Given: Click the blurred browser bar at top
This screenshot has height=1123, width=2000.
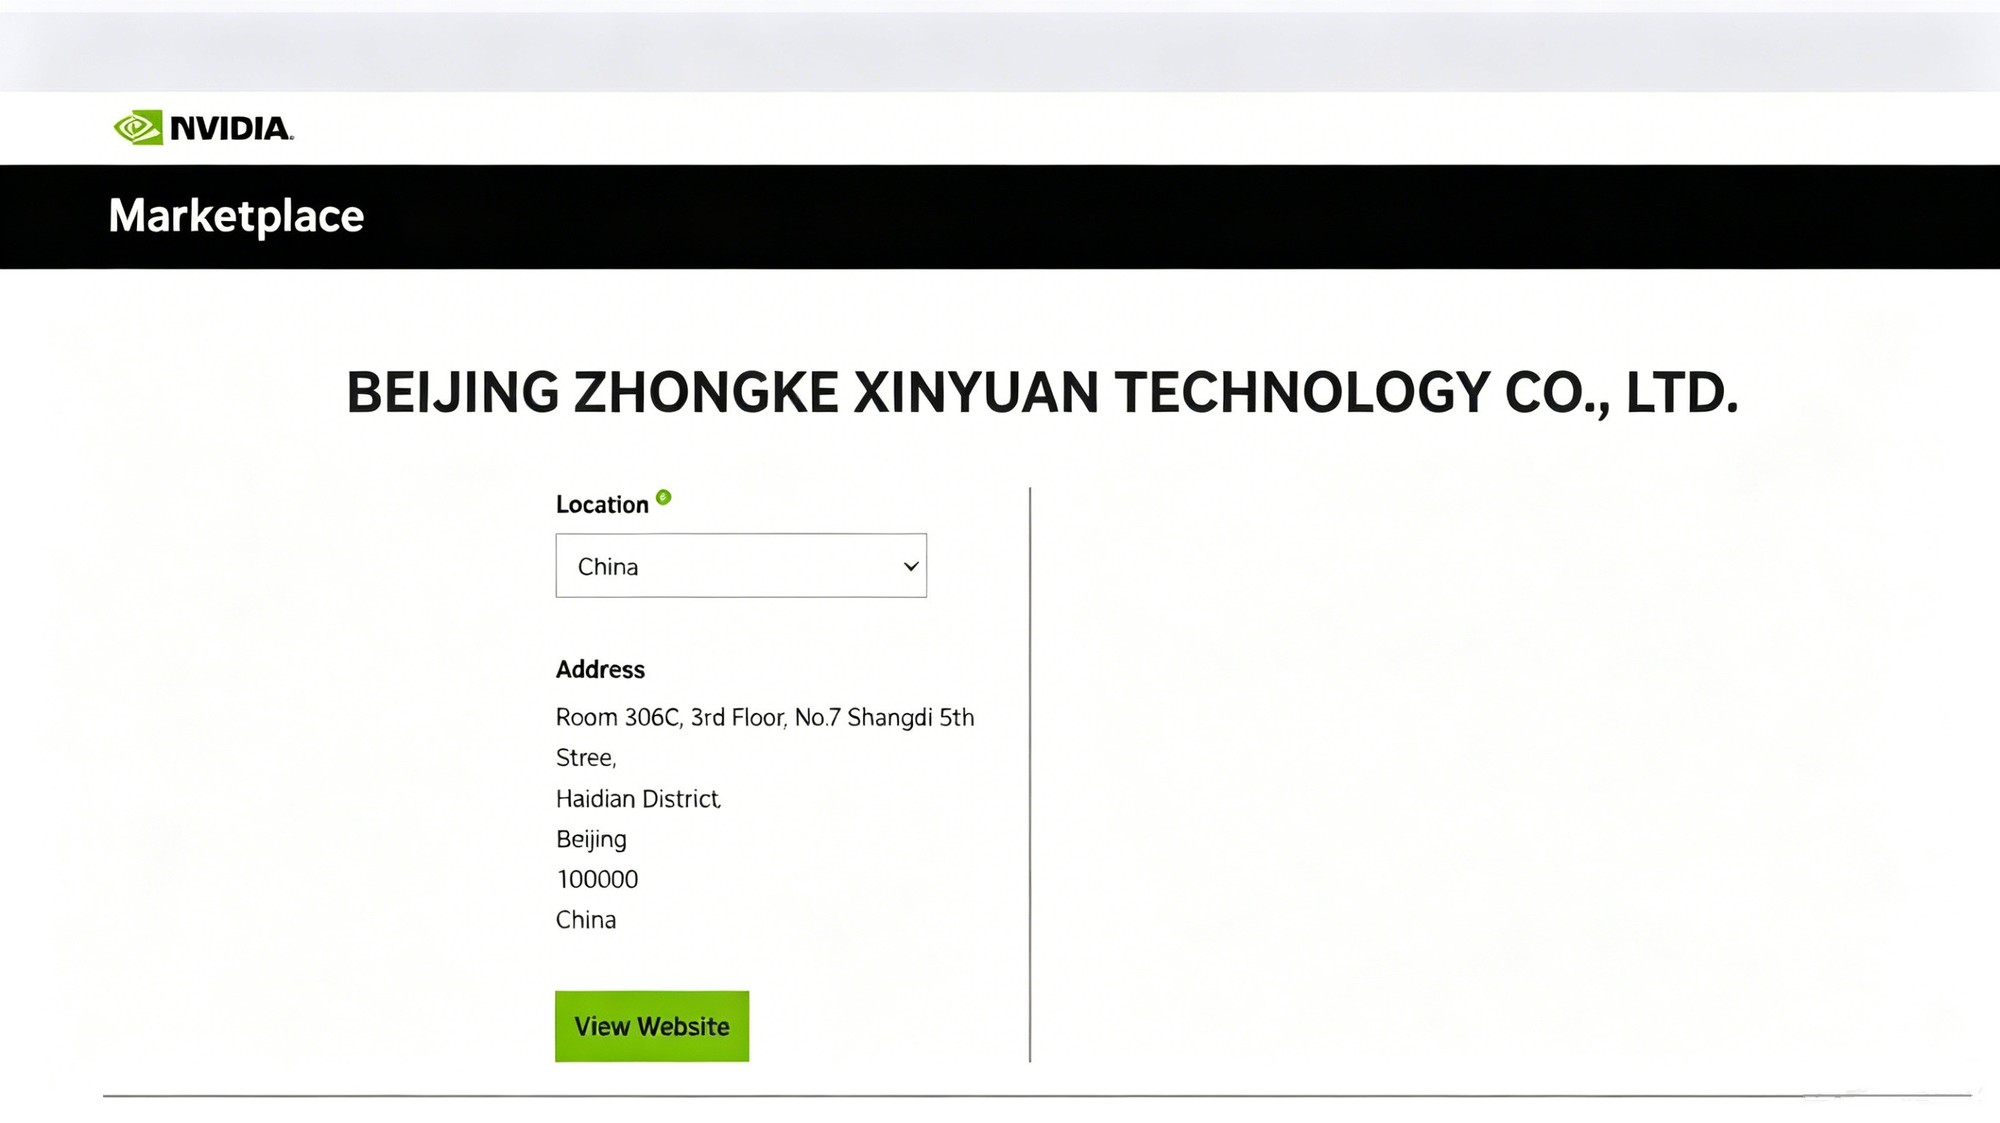Looking at the screenshot, I should pos(1000,50).
